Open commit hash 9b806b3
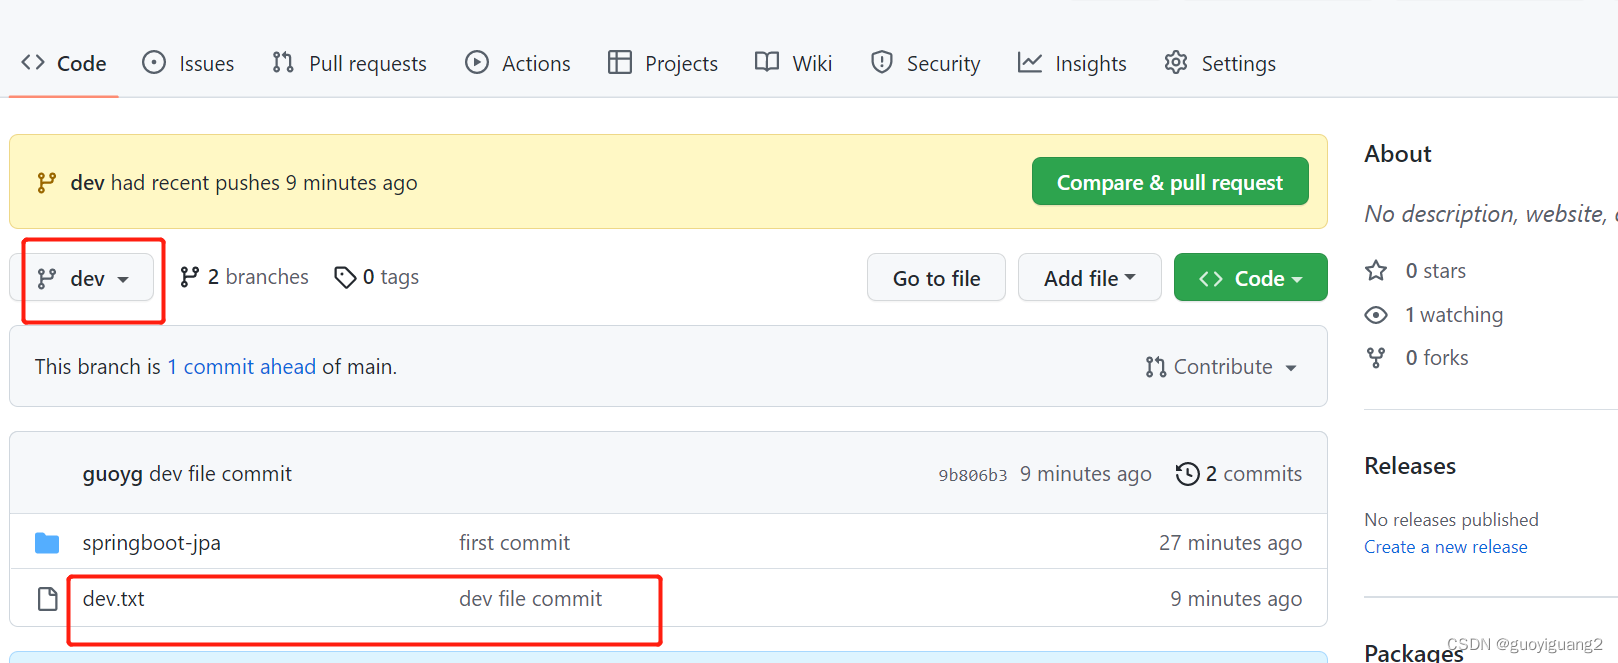The height and width of the screenshot is (663, 1618). (x=973, y=475)
